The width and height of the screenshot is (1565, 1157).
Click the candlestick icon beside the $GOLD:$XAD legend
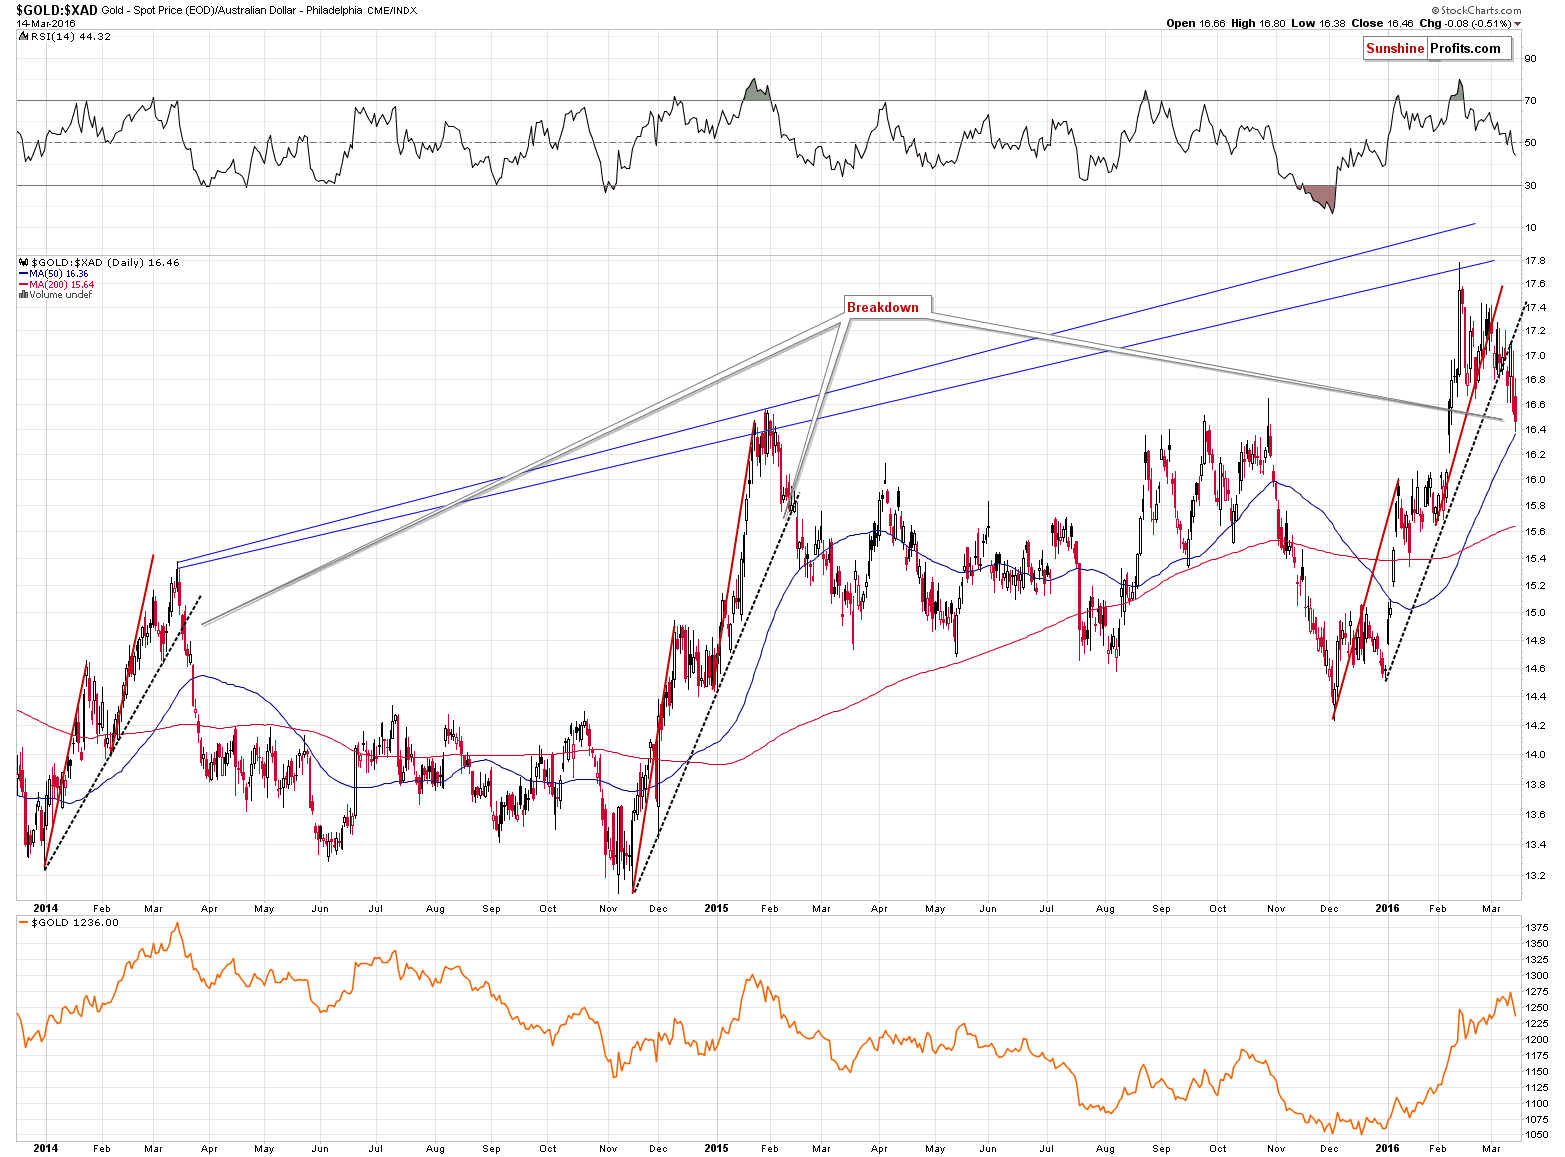(x=23, y=263)
